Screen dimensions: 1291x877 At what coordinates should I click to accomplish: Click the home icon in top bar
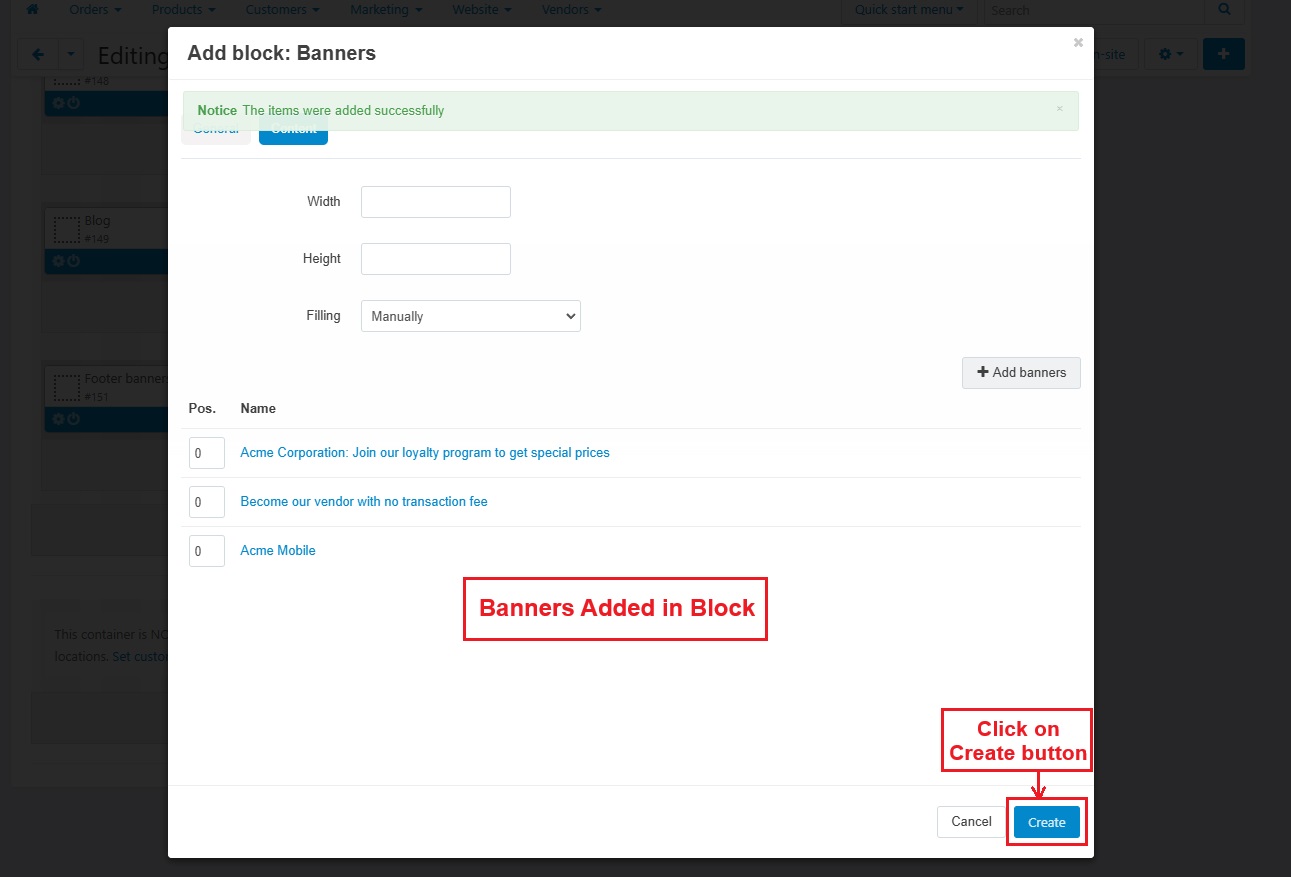(32, 10)
